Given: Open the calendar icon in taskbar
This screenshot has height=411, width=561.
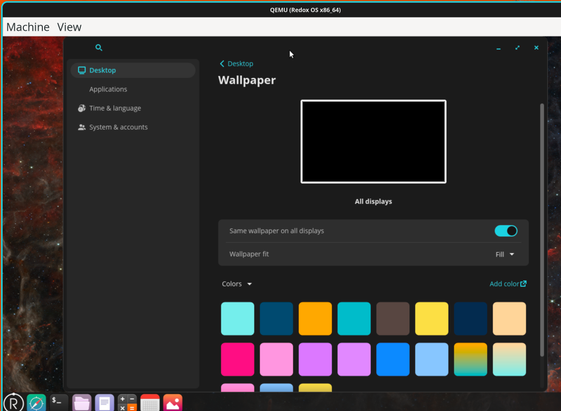Looking at the screenshot, I should tap(150, 403).
